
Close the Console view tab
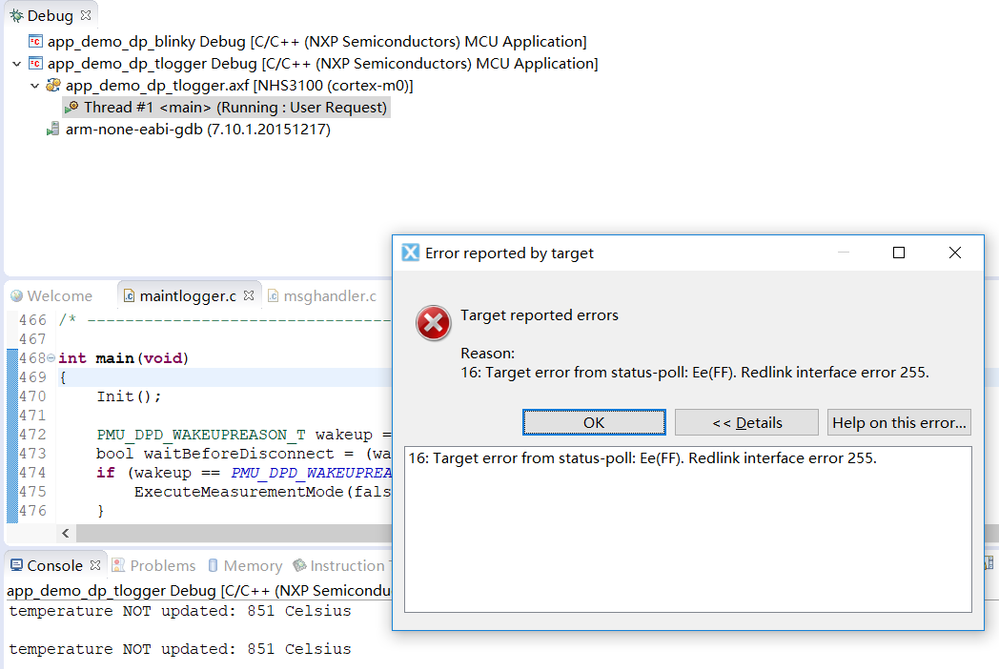(x=93, y=564)
